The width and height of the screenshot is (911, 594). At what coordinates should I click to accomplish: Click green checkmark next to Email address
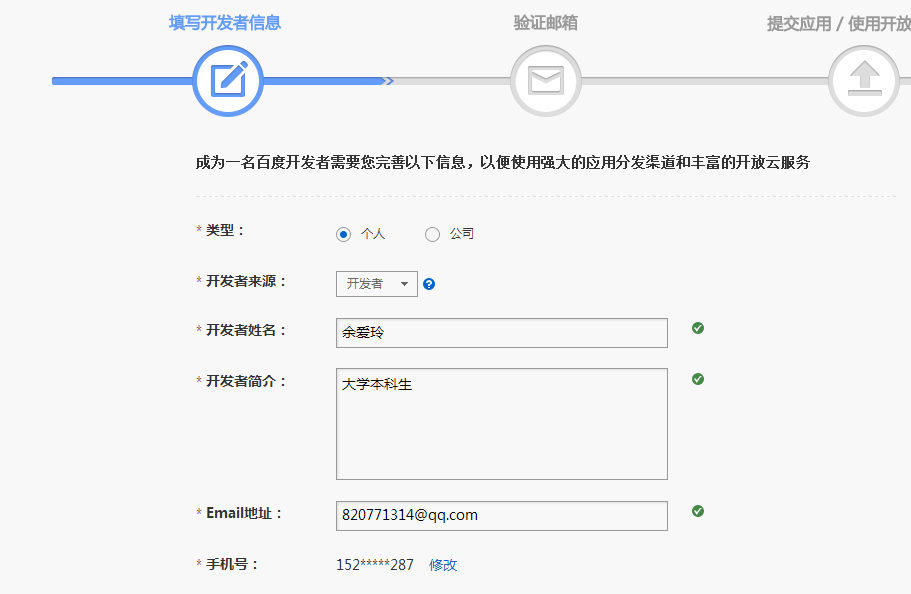[x=698, y=511]
